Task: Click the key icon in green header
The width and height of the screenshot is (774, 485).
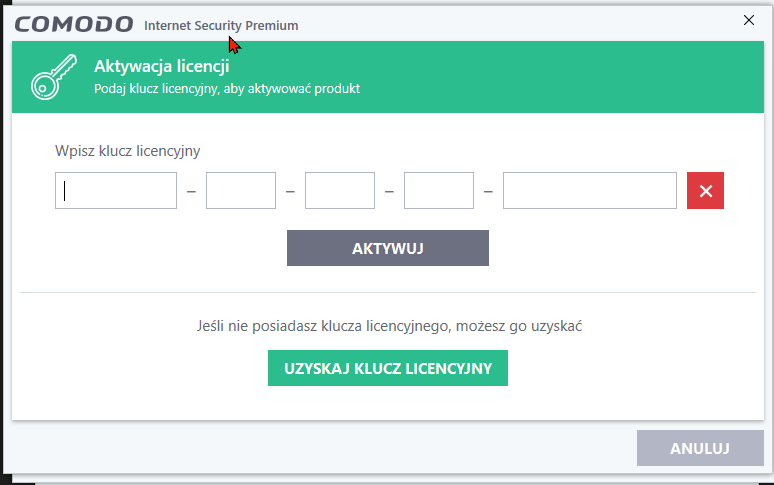Action: pos(54,77)
